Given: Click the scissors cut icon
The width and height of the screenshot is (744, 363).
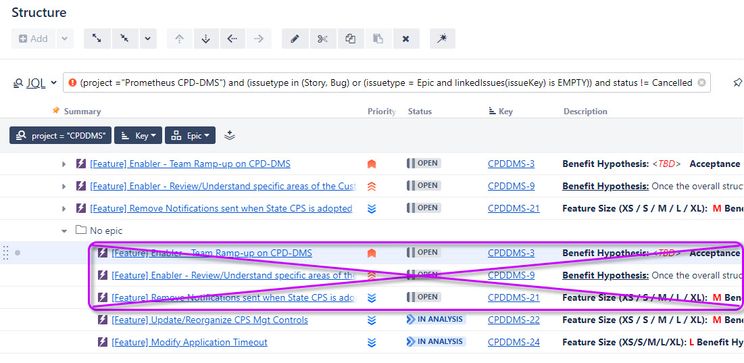Looking at the screenshot, I should (x=323, y=39).
